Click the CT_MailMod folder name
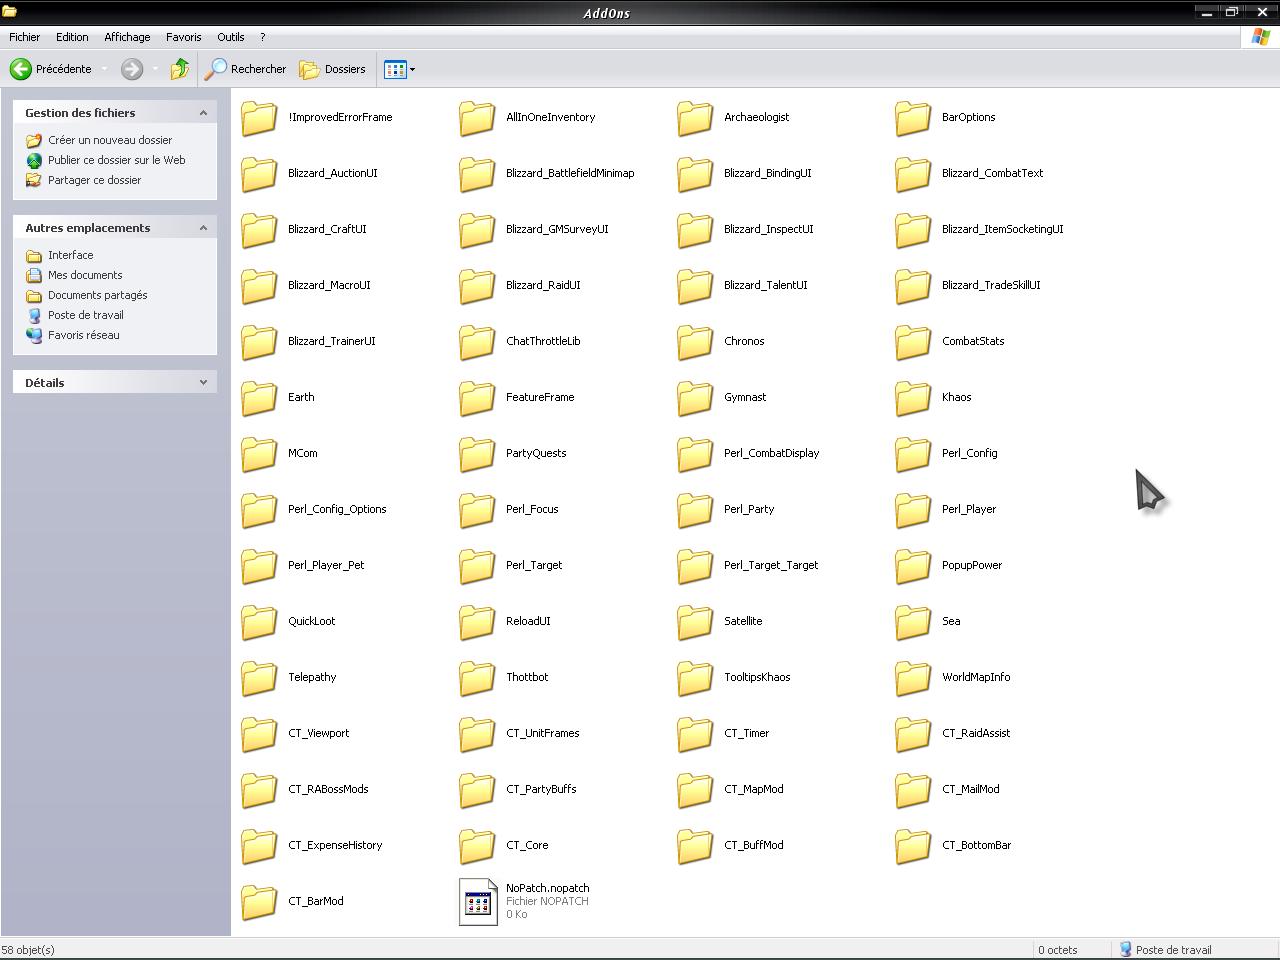 pyautogui.click(x=970, y=789)
